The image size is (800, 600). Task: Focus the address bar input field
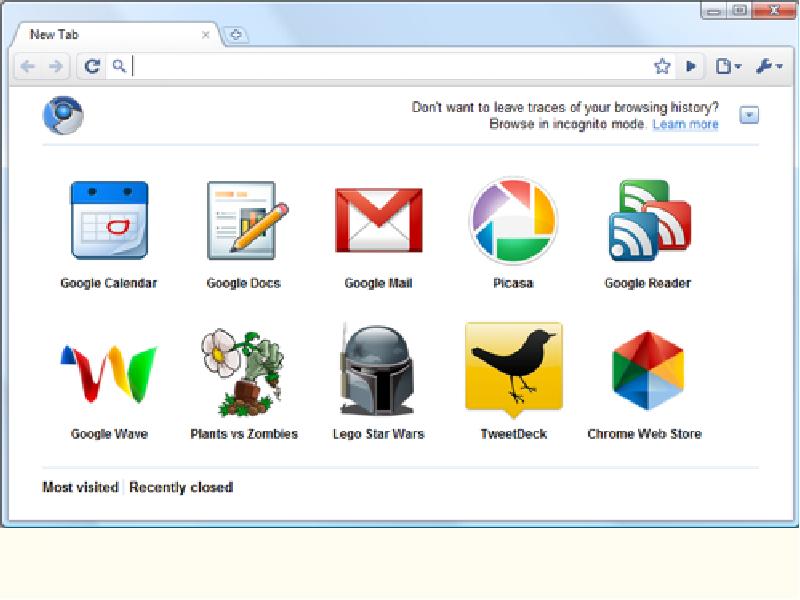coord(390,66)
